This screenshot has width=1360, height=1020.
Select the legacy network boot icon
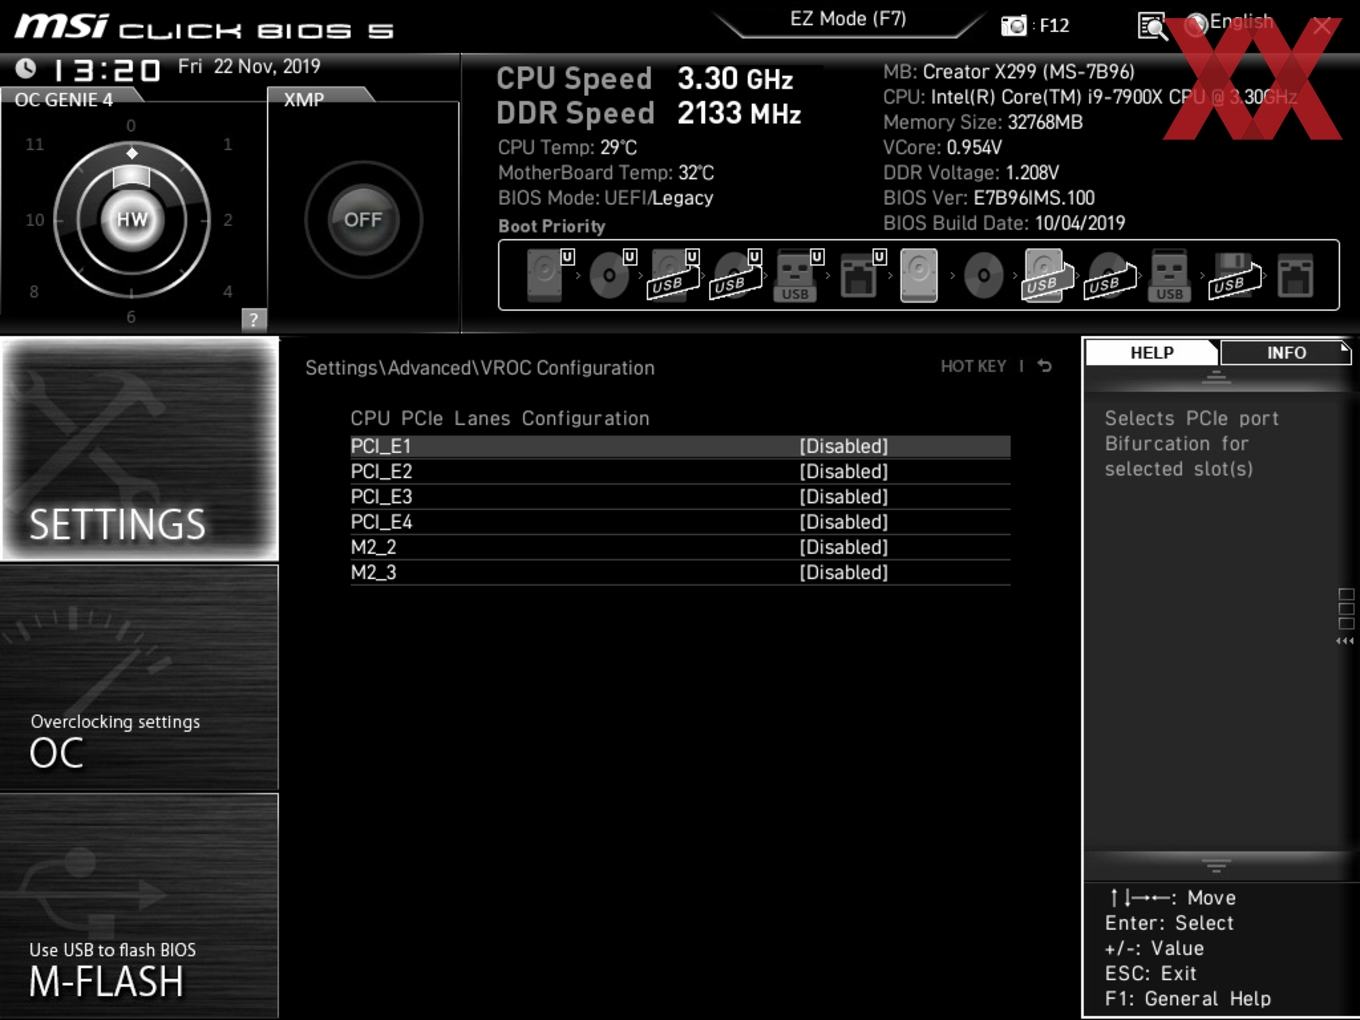click(1295, 275)
